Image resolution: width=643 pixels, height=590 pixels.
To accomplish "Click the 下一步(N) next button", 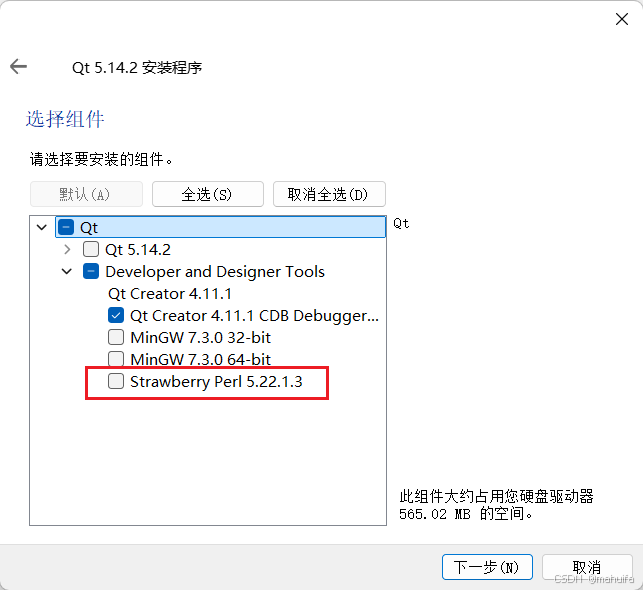I will [487, 567].
